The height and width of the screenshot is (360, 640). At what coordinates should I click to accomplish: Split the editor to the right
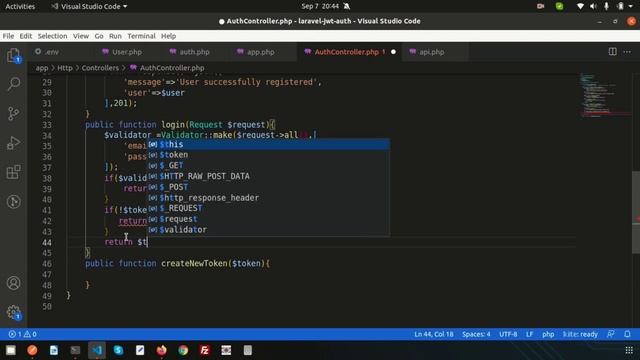(612, 52)
